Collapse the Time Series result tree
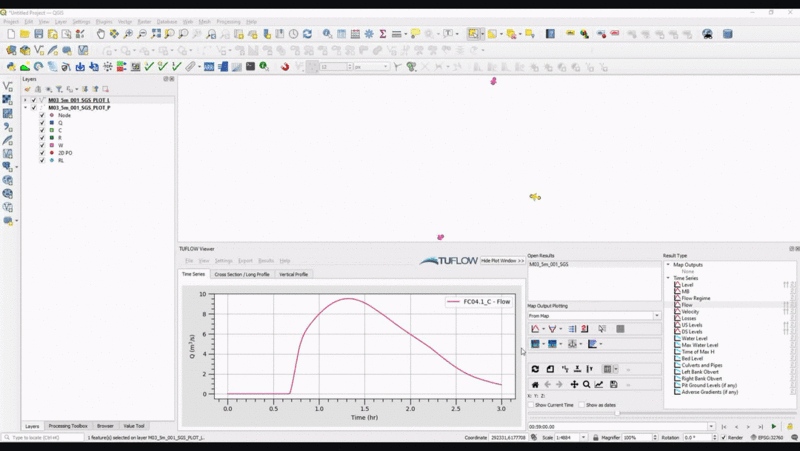800x451 pixels. pyautogui.click(x=669, y=278)
